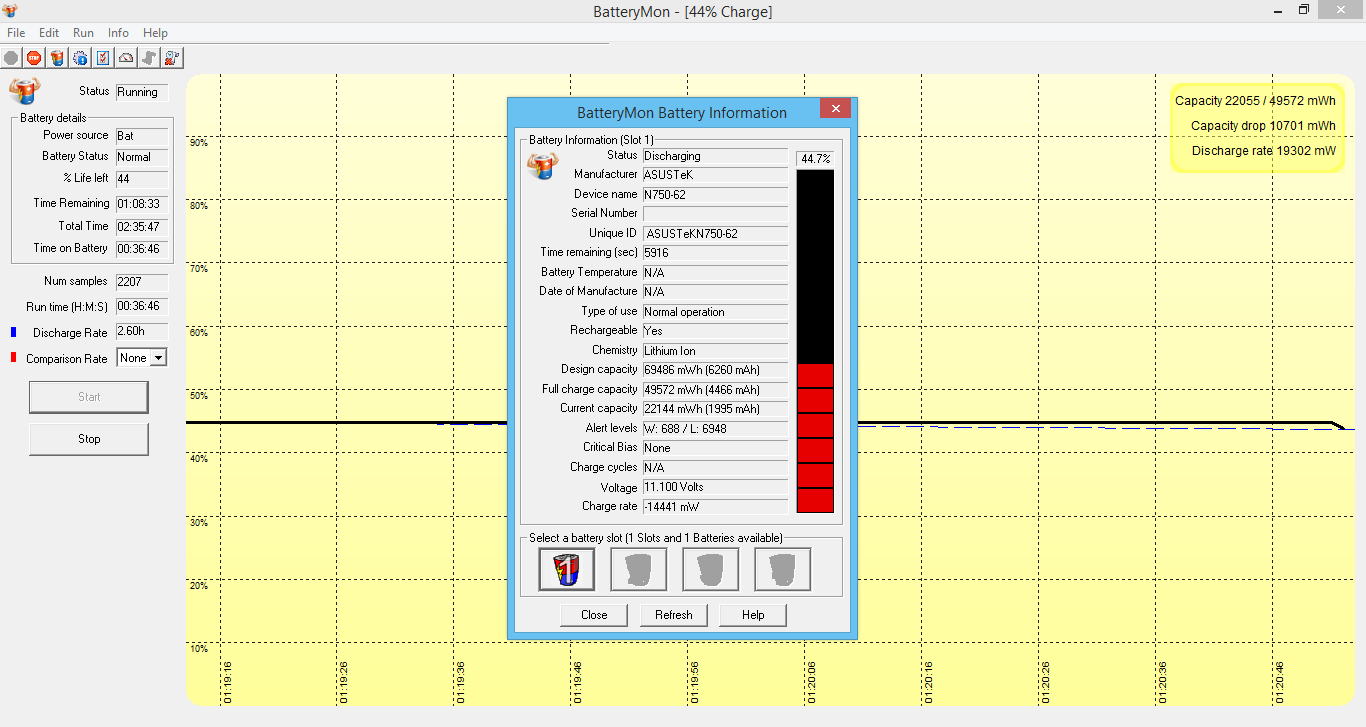Screen dimensions: 1366x727
Task: Click the Total Time value 02:35:47
Action: point(142,227)
